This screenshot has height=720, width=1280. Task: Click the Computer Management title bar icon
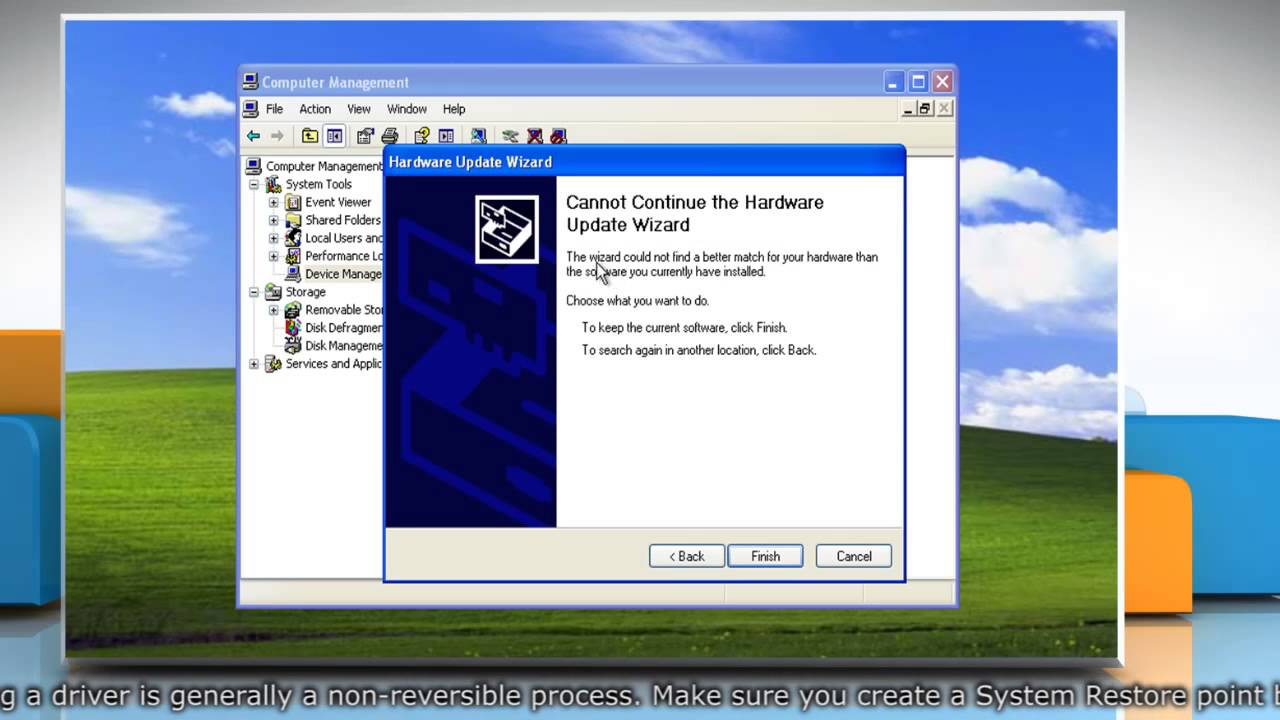pos(250,82)
